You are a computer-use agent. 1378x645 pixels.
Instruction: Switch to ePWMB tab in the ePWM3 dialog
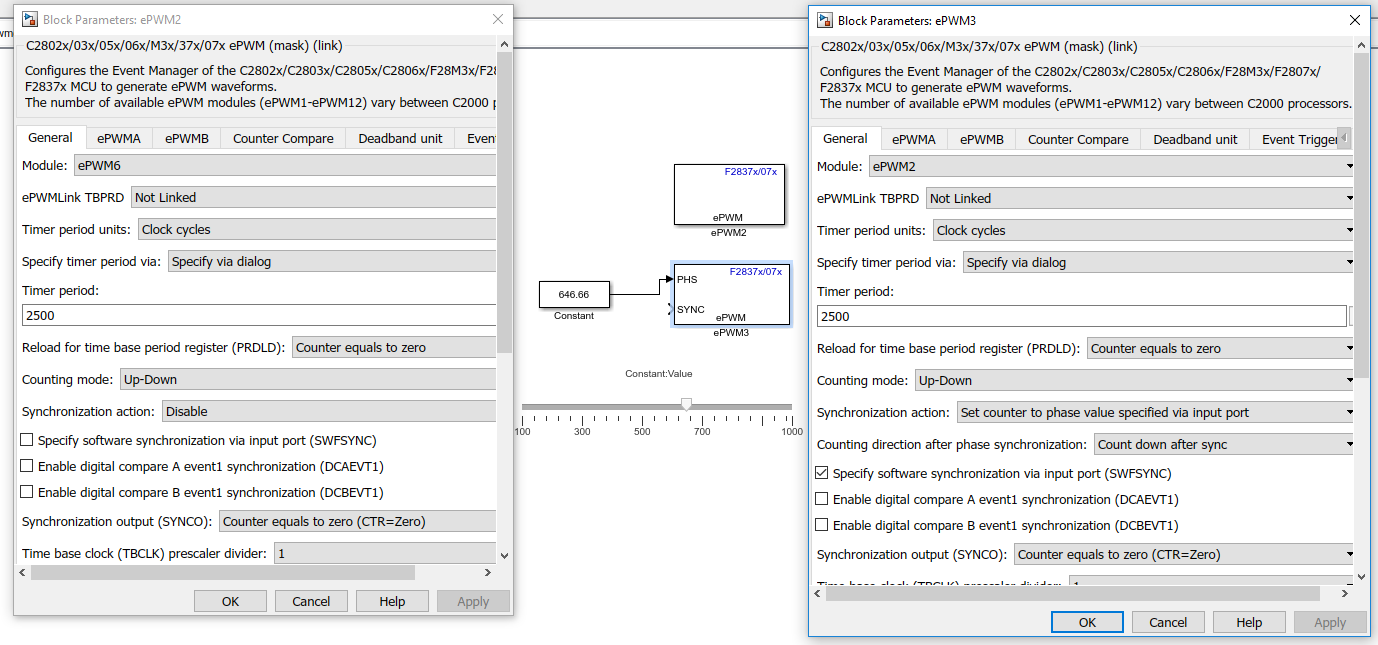pyautogui.click(x=982, y=139)
